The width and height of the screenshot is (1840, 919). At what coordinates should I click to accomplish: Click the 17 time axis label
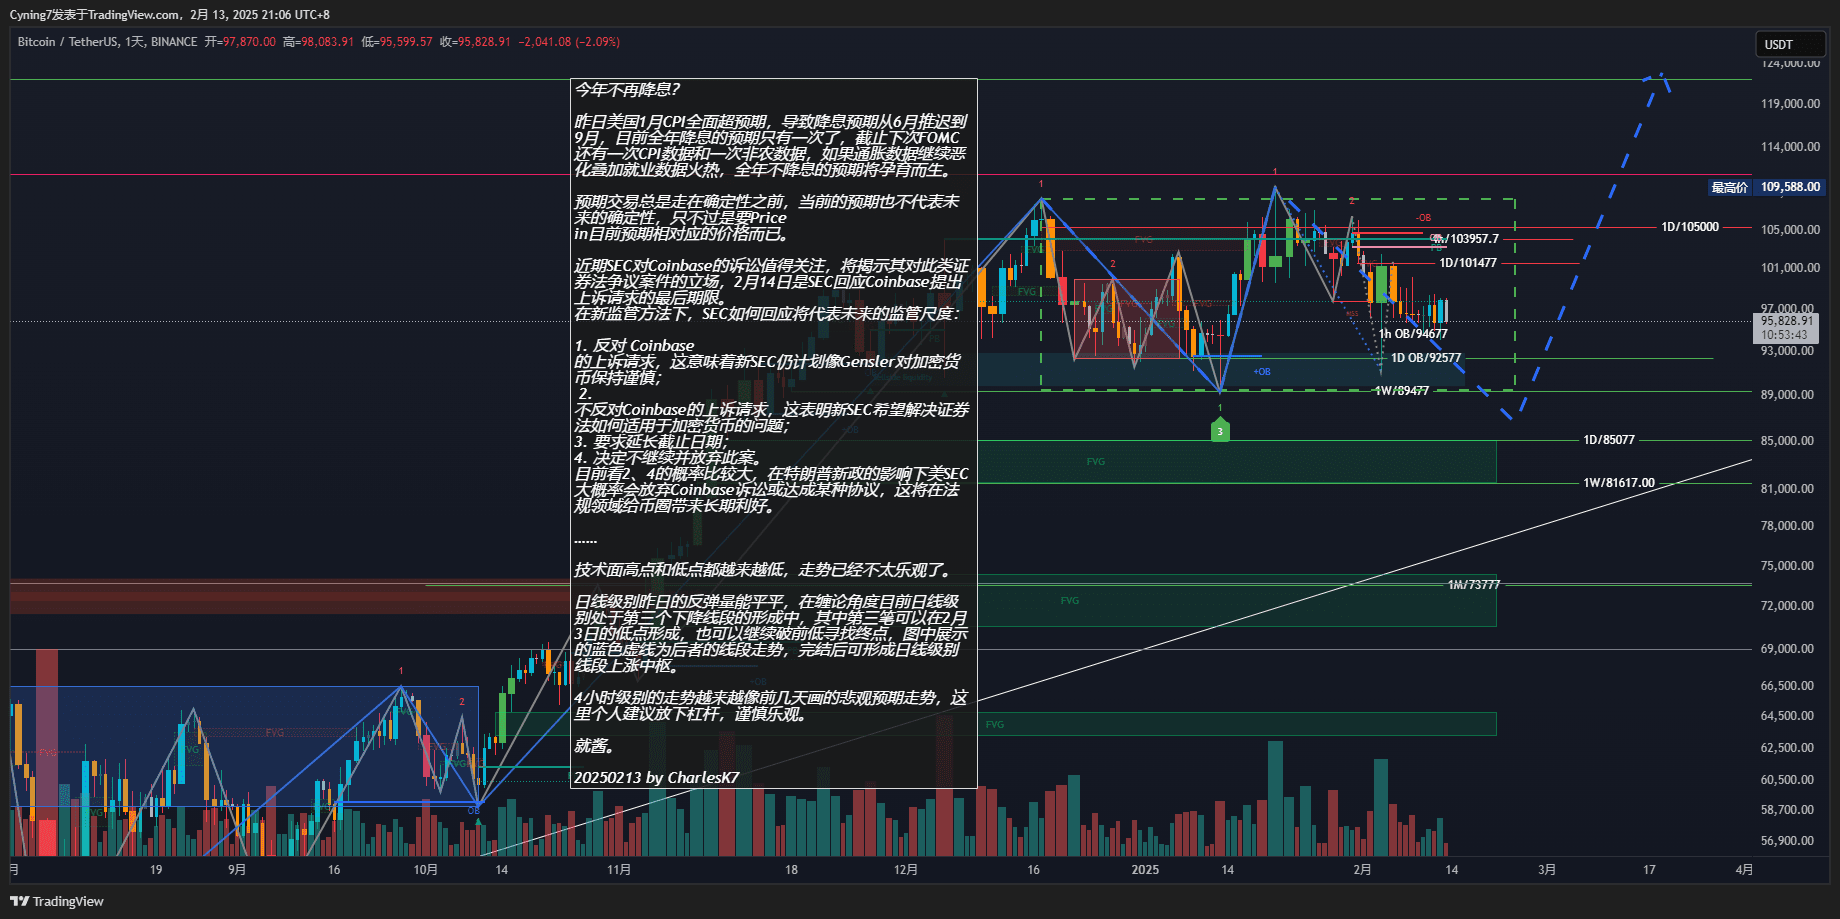[x=1649, y=870]
